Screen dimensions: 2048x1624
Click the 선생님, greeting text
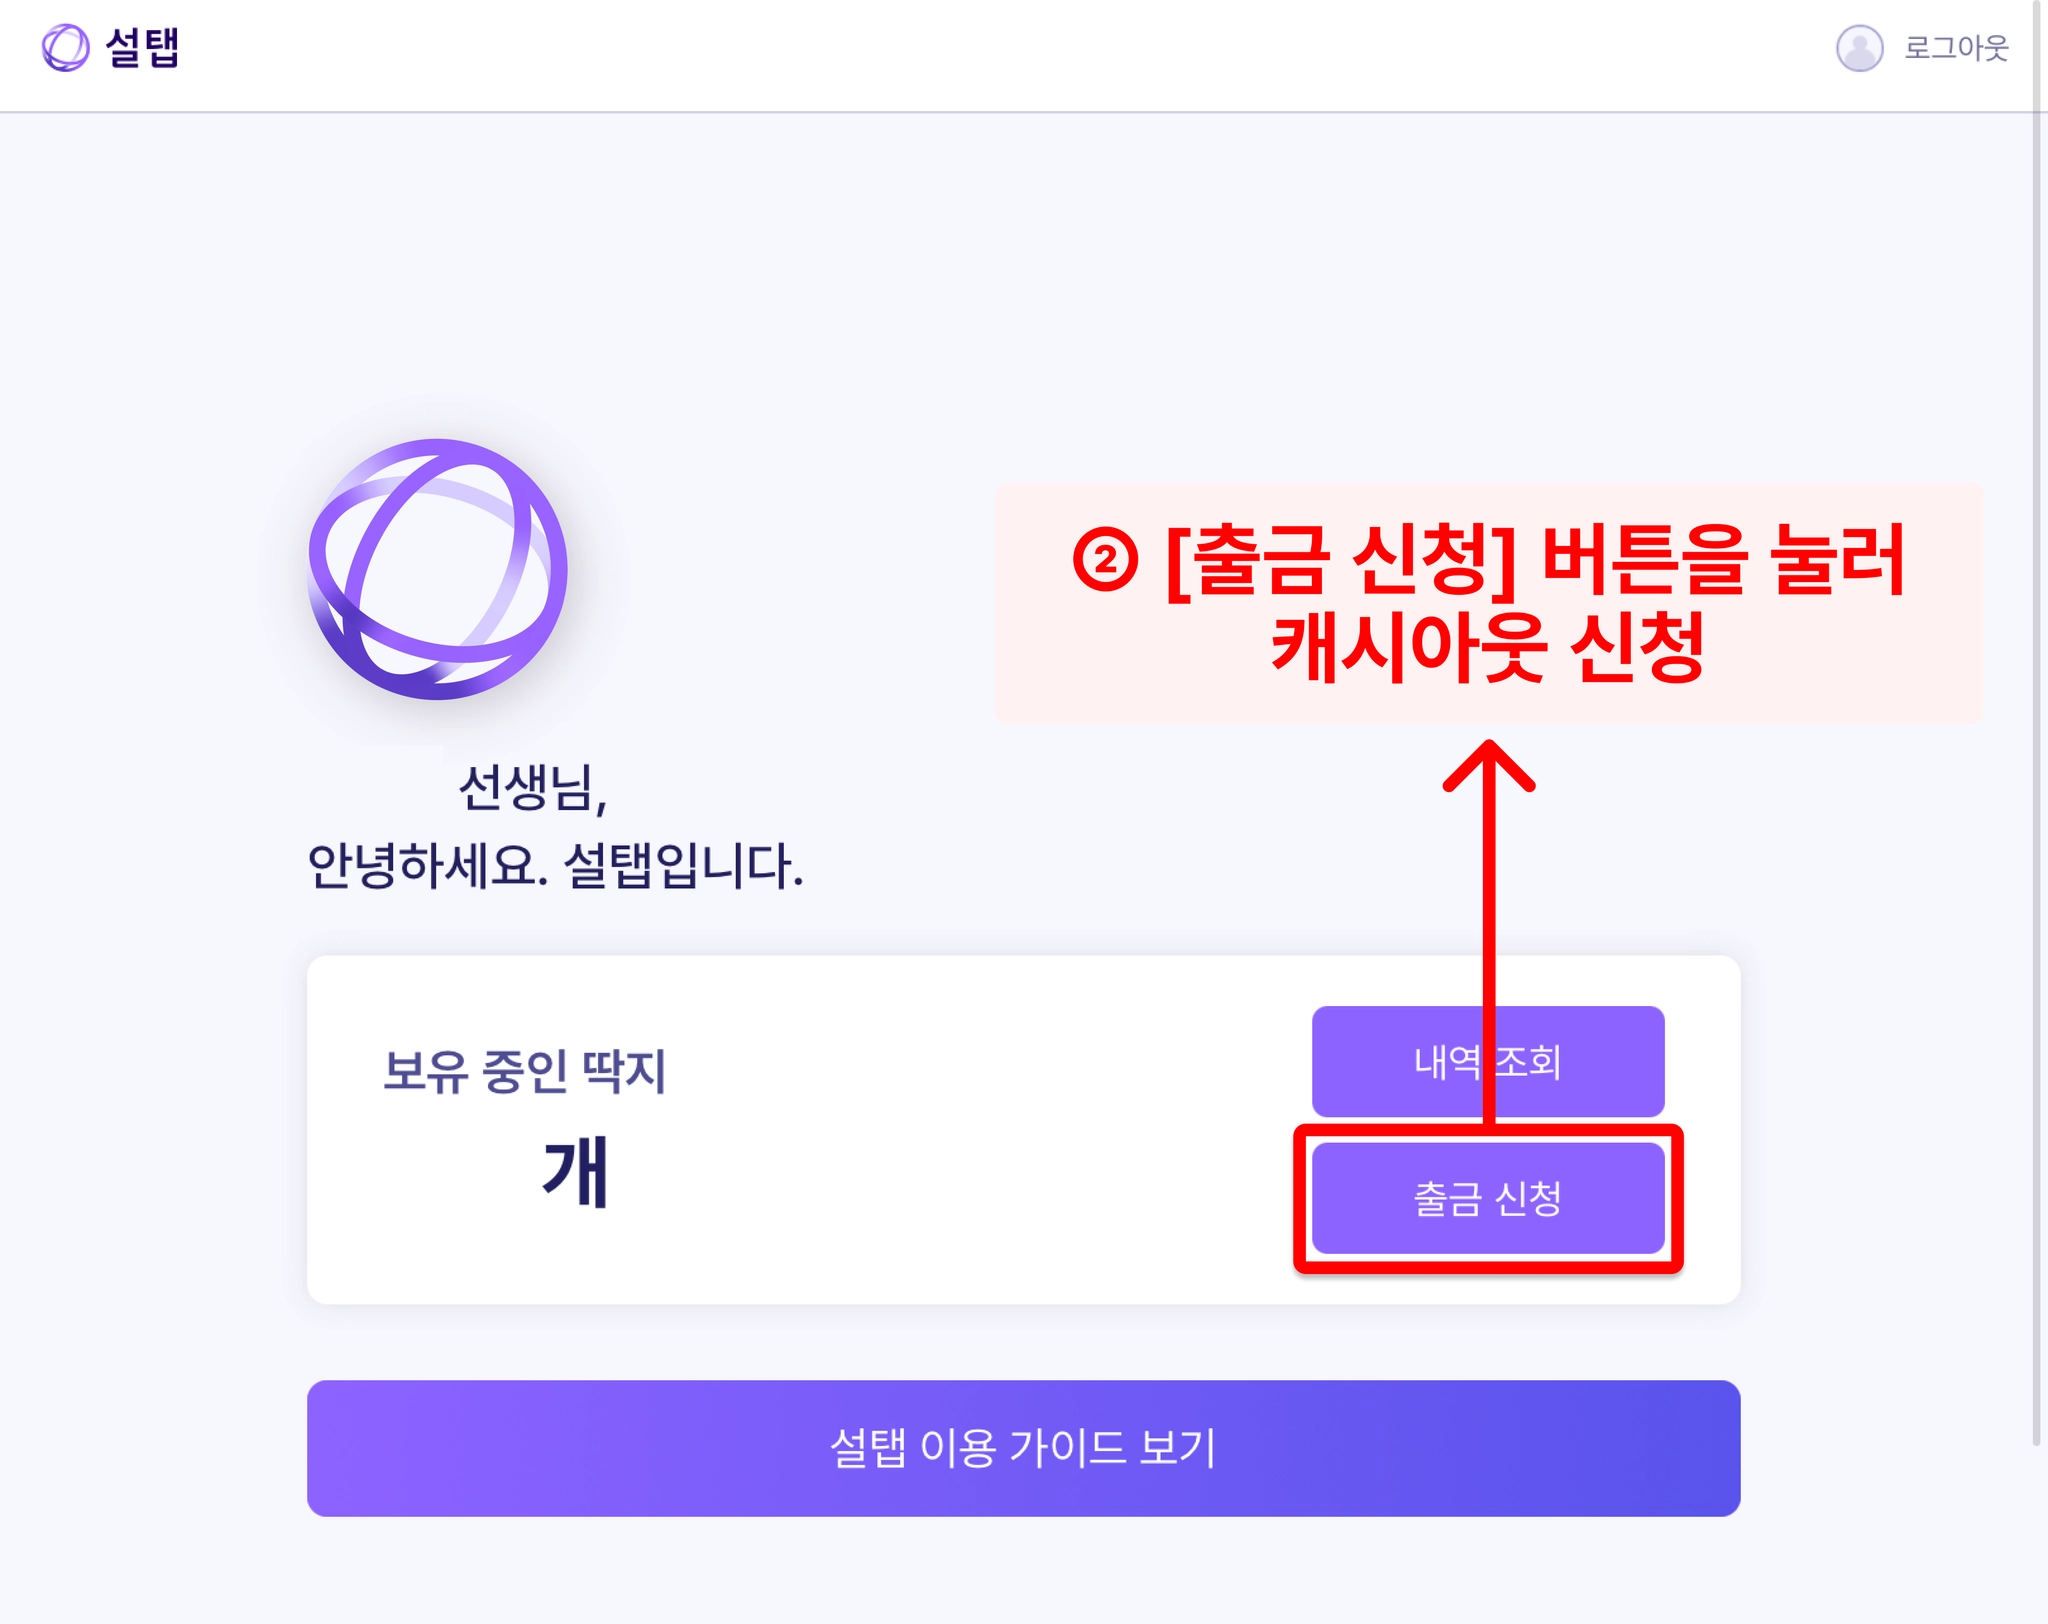coord(532,788)
